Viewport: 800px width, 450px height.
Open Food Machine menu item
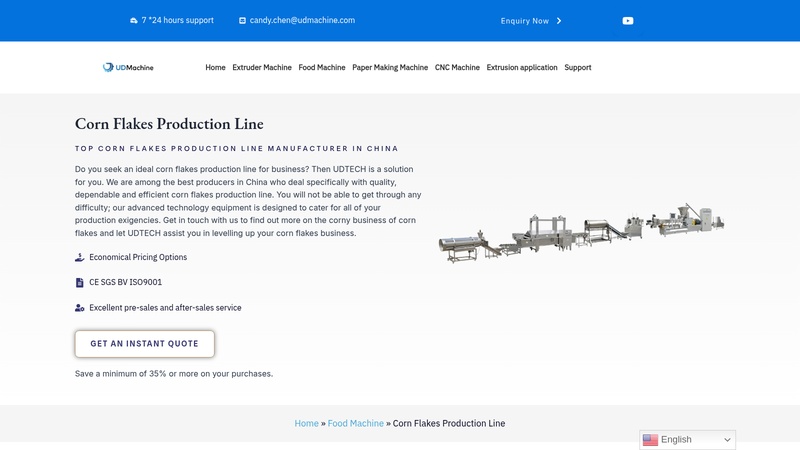322,67
